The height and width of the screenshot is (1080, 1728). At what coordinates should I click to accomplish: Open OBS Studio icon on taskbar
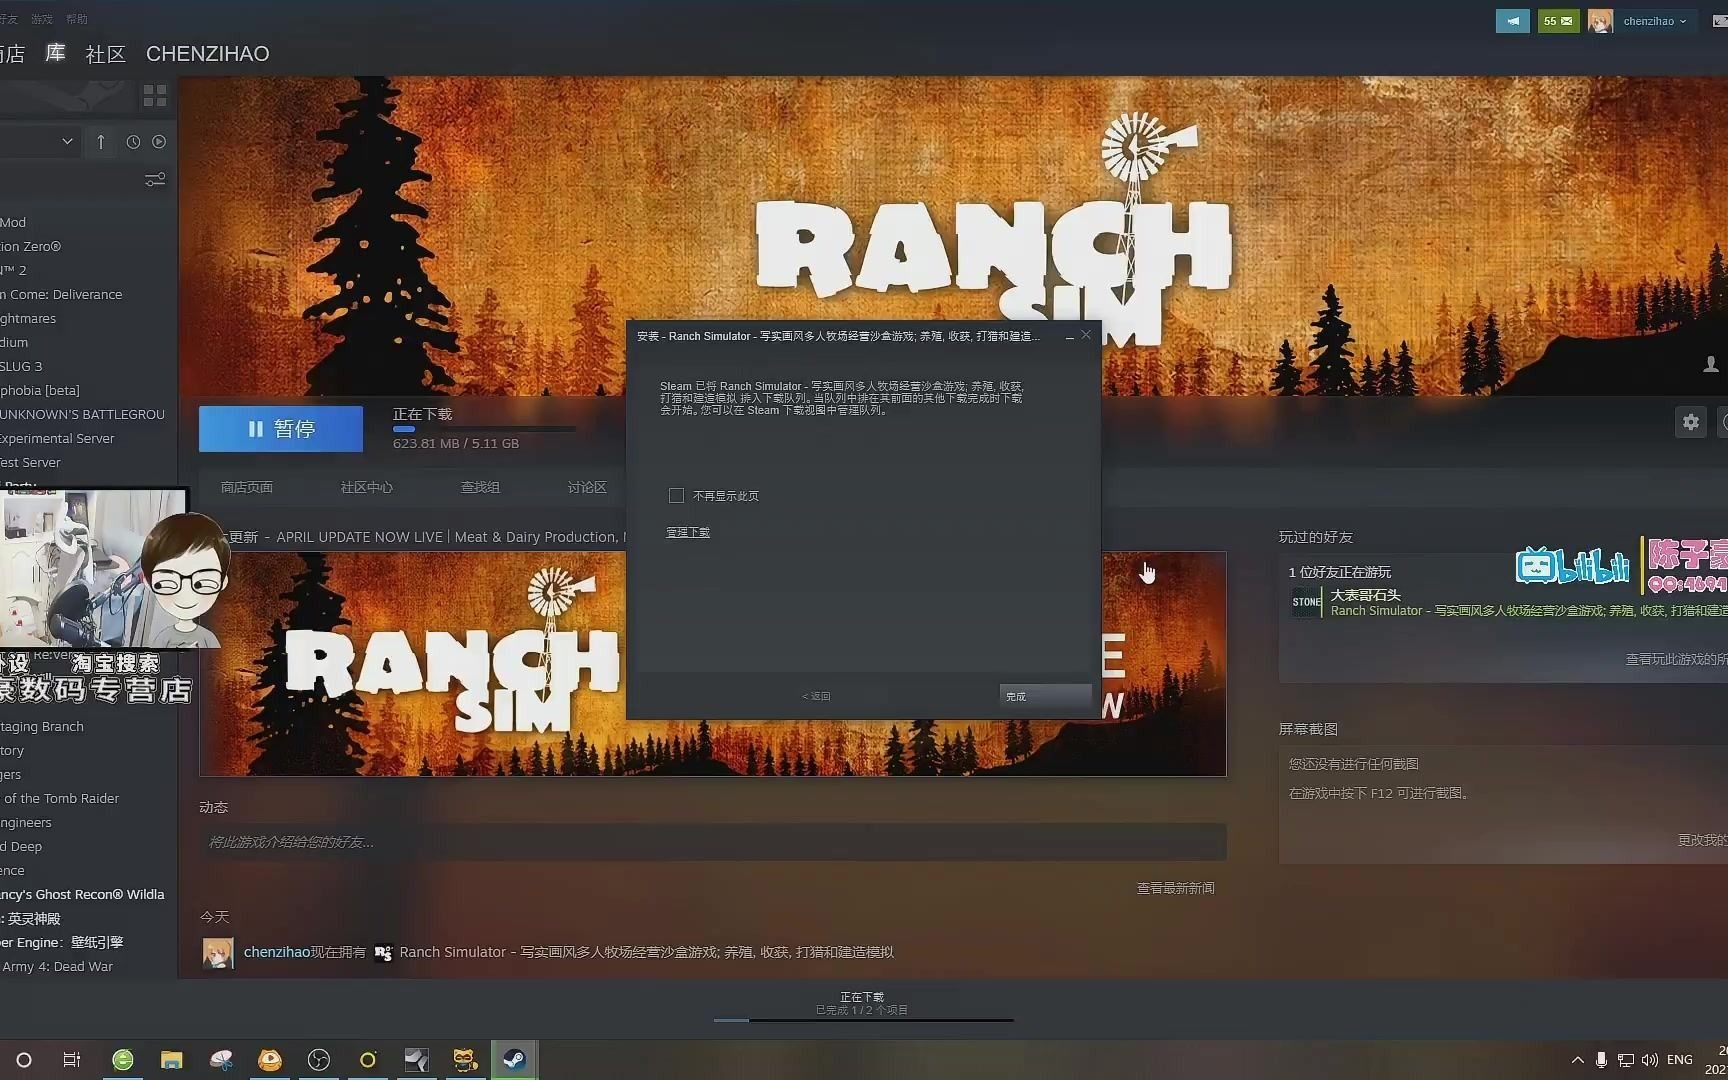(319, 1060)
